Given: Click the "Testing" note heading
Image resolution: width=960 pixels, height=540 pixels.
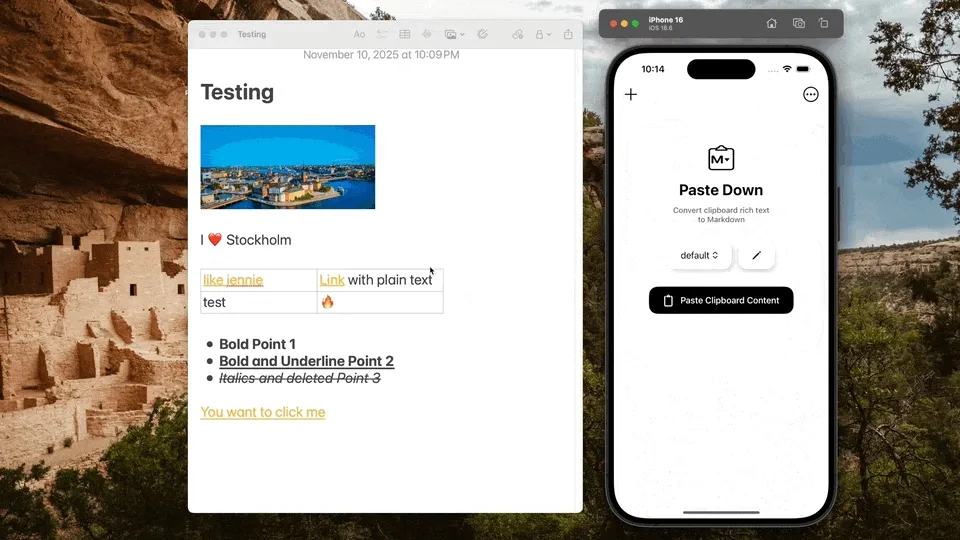Looking at the screenshot, I should pos(237,92).
